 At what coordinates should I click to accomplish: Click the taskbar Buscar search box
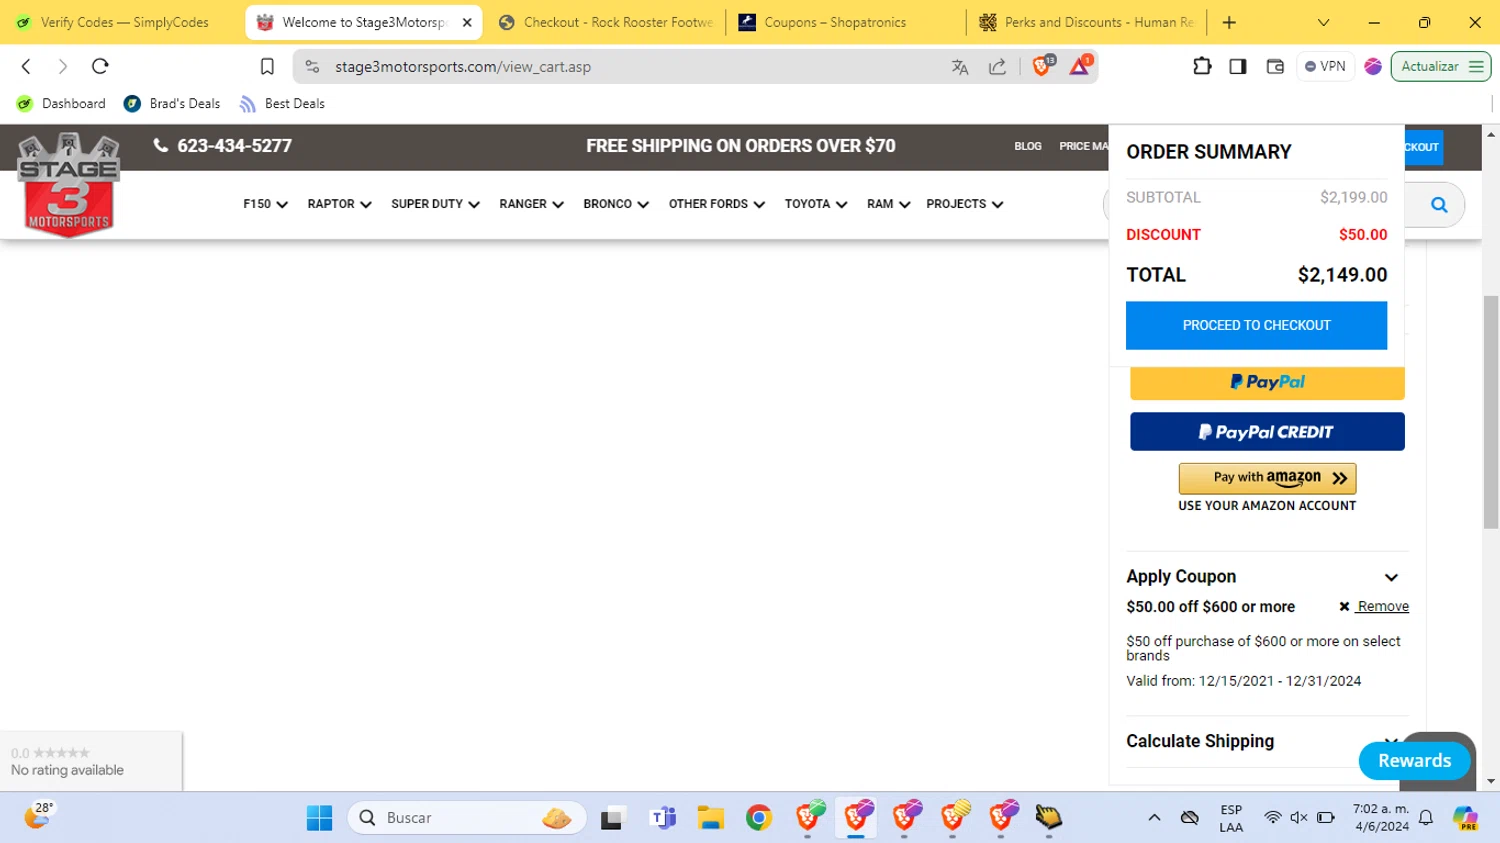(x=467, y=818)
